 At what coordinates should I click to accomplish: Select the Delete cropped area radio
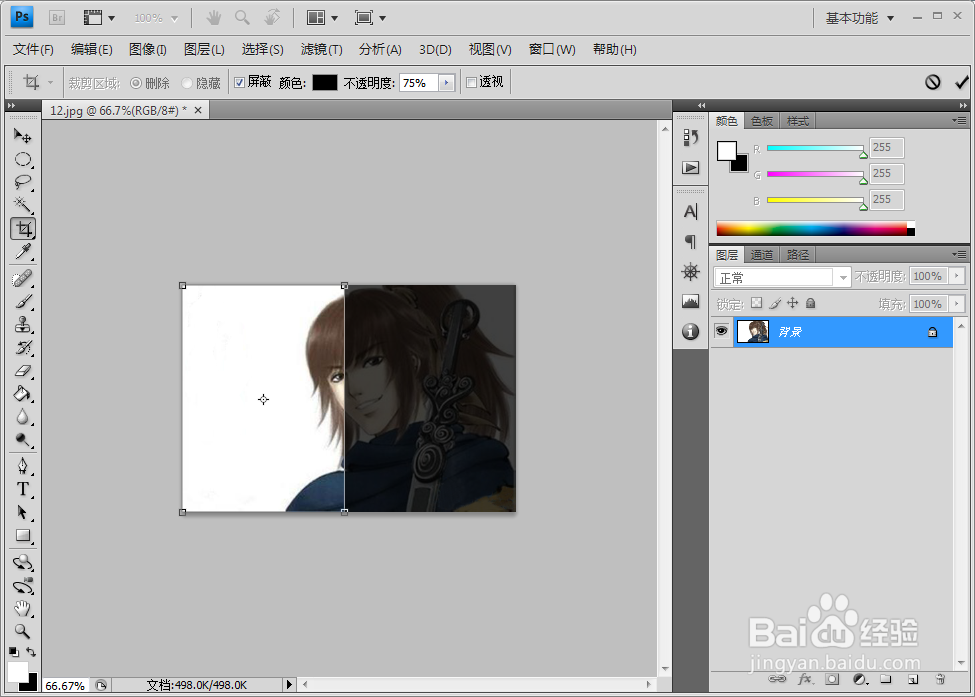[136, 83]
